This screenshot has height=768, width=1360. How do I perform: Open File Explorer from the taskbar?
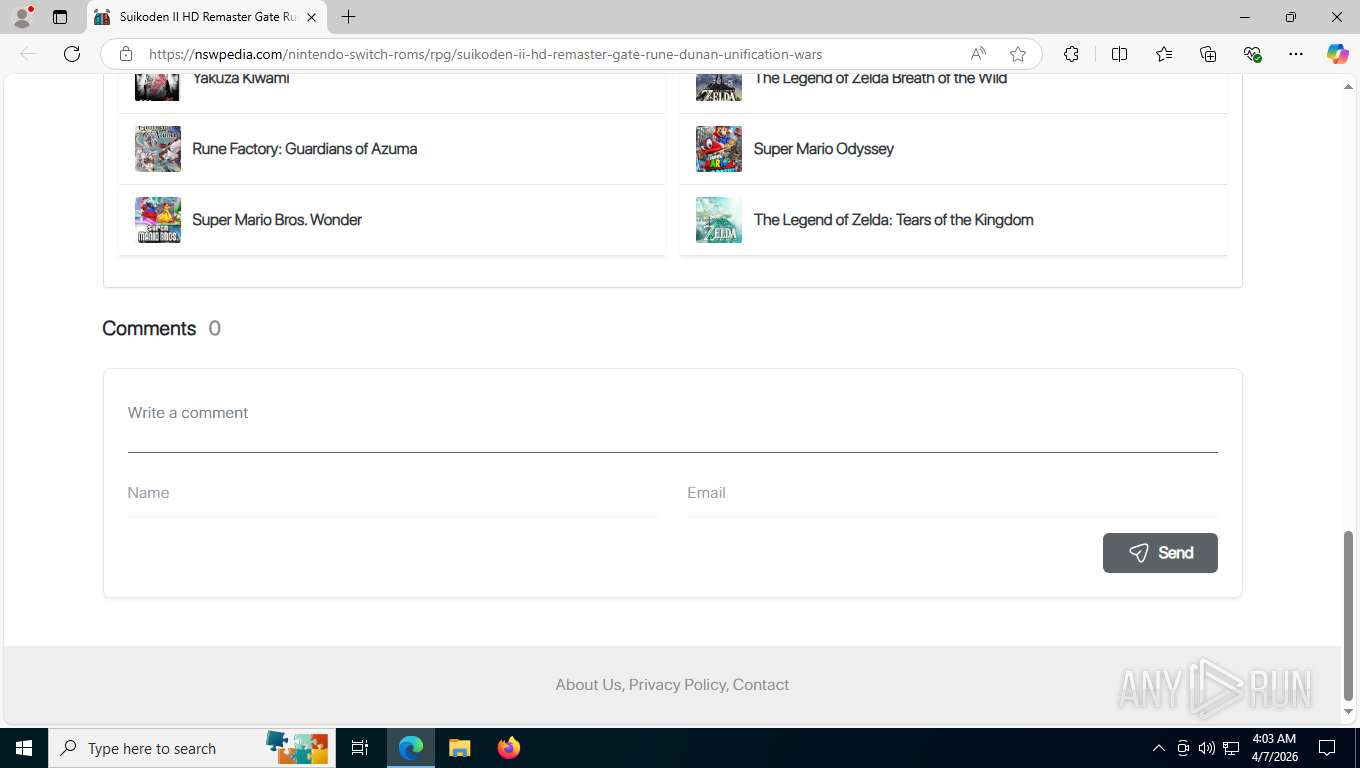pyautogui.click(x=459, y=748)
